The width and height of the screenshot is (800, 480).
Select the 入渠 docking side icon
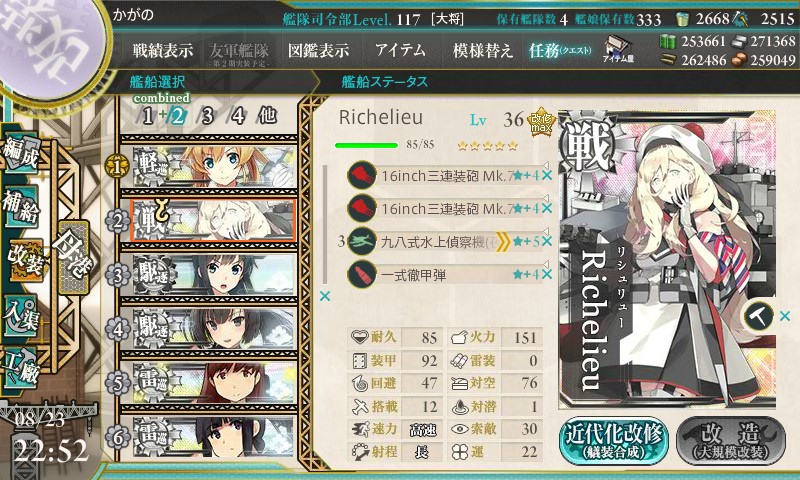pos(20,317)
